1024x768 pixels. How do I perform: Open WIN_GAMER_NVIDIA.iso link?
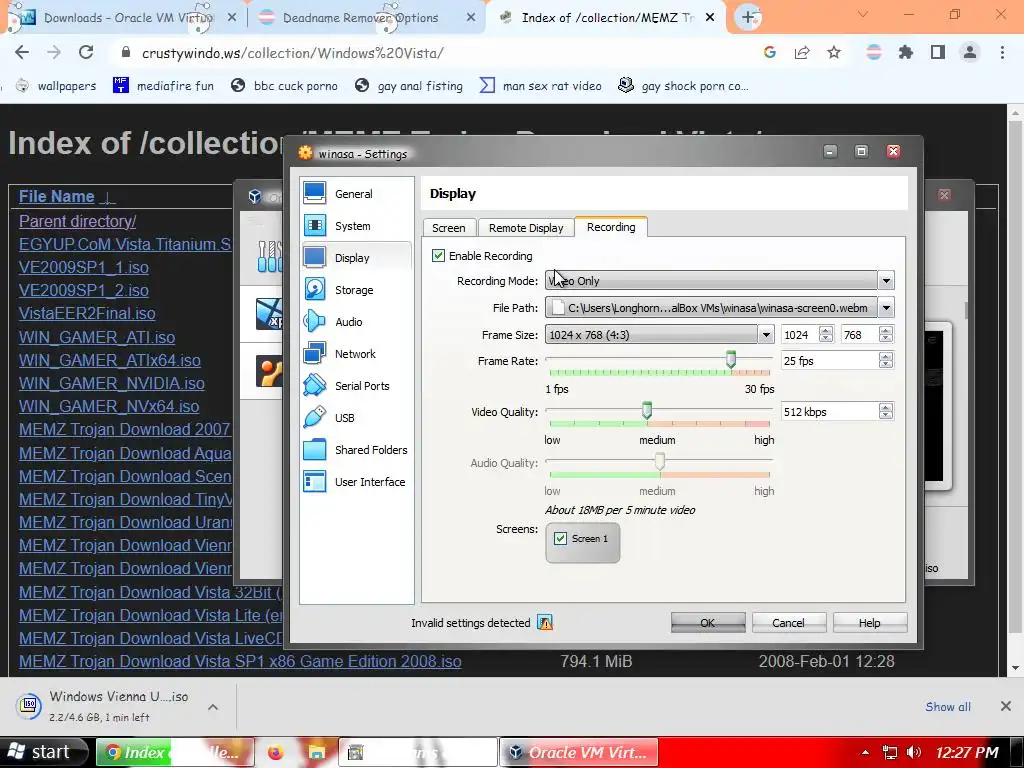click(112, 383)
